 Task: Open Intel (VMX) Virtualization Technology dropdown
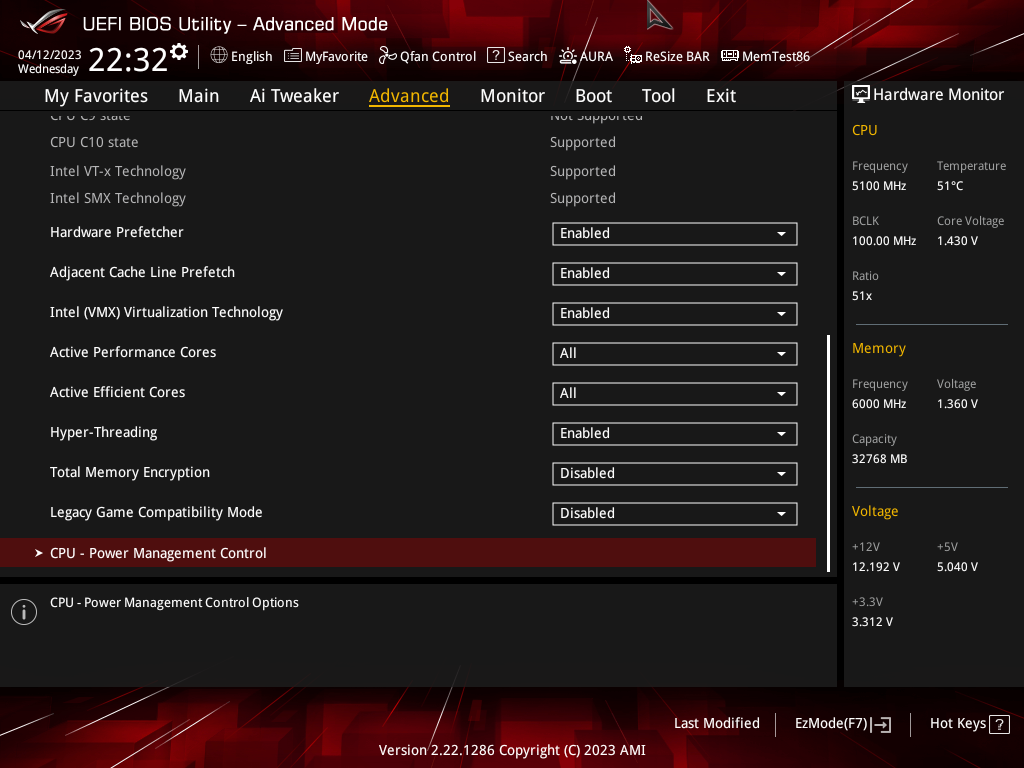coord(674,313)
